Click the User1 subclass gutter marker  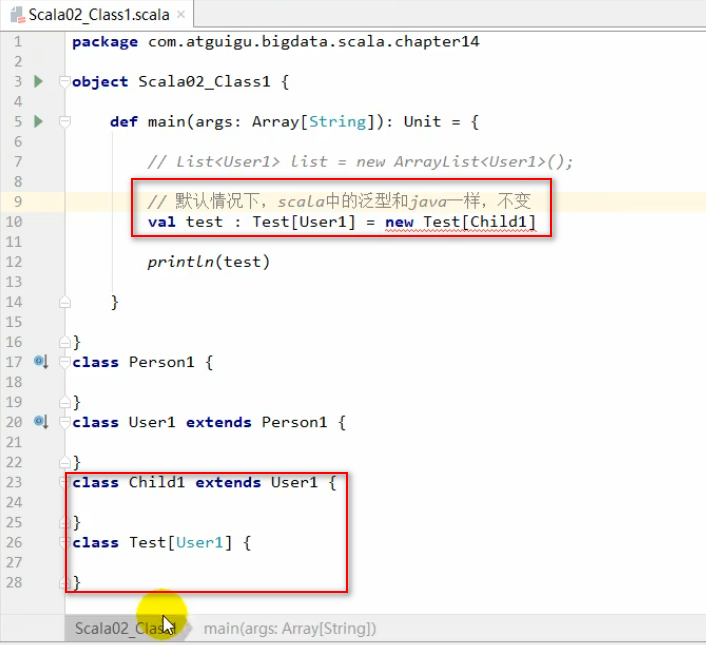(x=41, y=422)
